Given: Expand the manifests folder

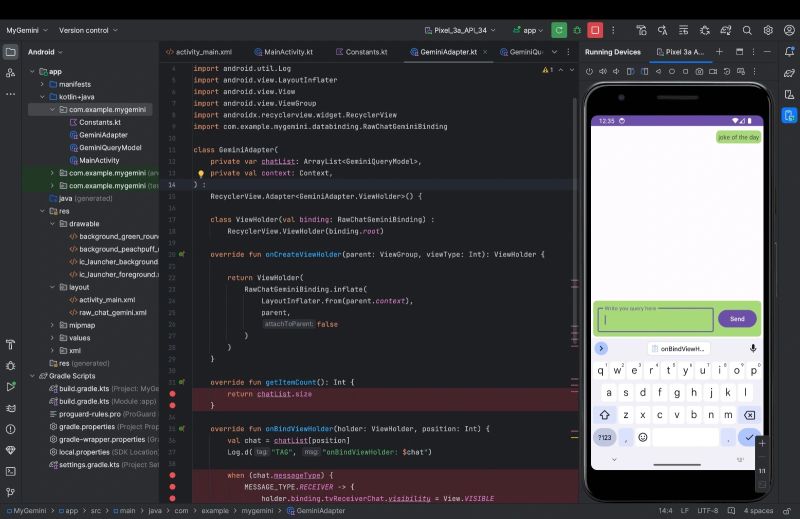Looking at the screenshot, I should coord(43,84).
